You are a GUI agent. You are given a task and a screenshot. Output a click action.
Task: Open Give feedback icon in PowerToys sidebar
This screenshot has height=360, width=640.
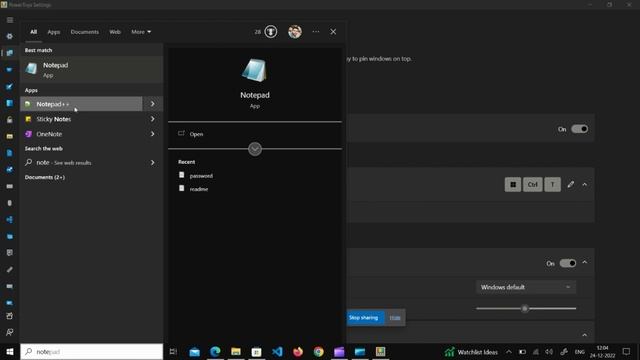(10, 332)
